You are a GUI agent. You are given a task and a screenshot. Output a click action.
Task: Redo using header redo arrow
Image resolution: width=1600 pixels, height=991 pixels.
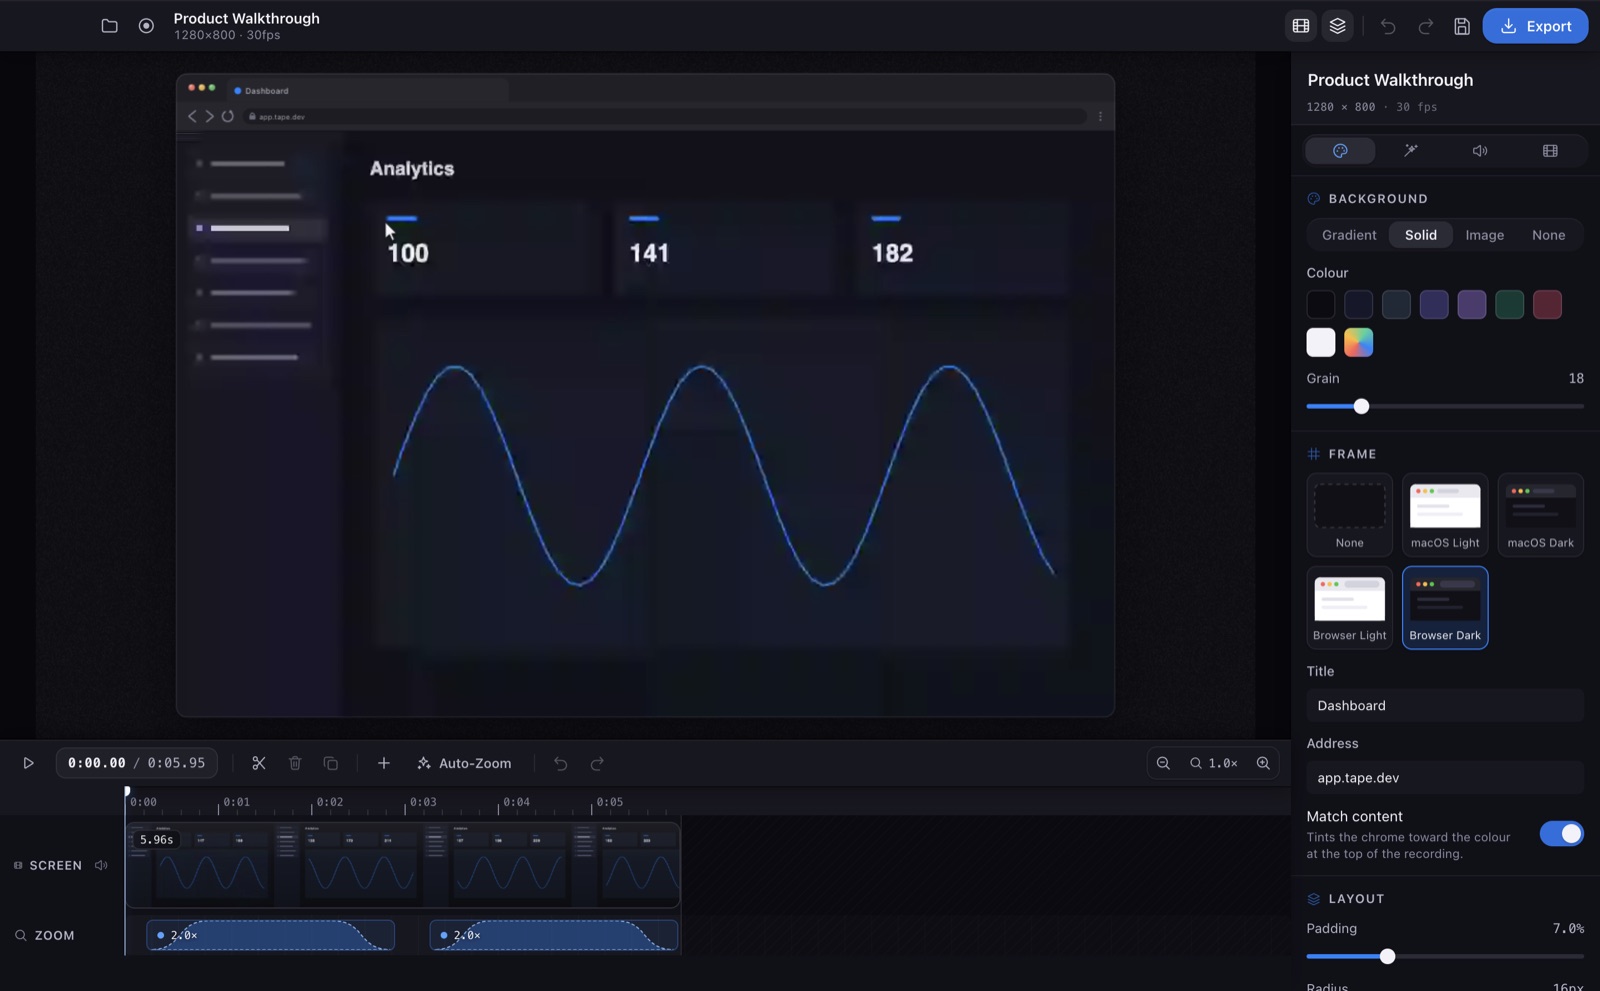tap(1425, 26)
